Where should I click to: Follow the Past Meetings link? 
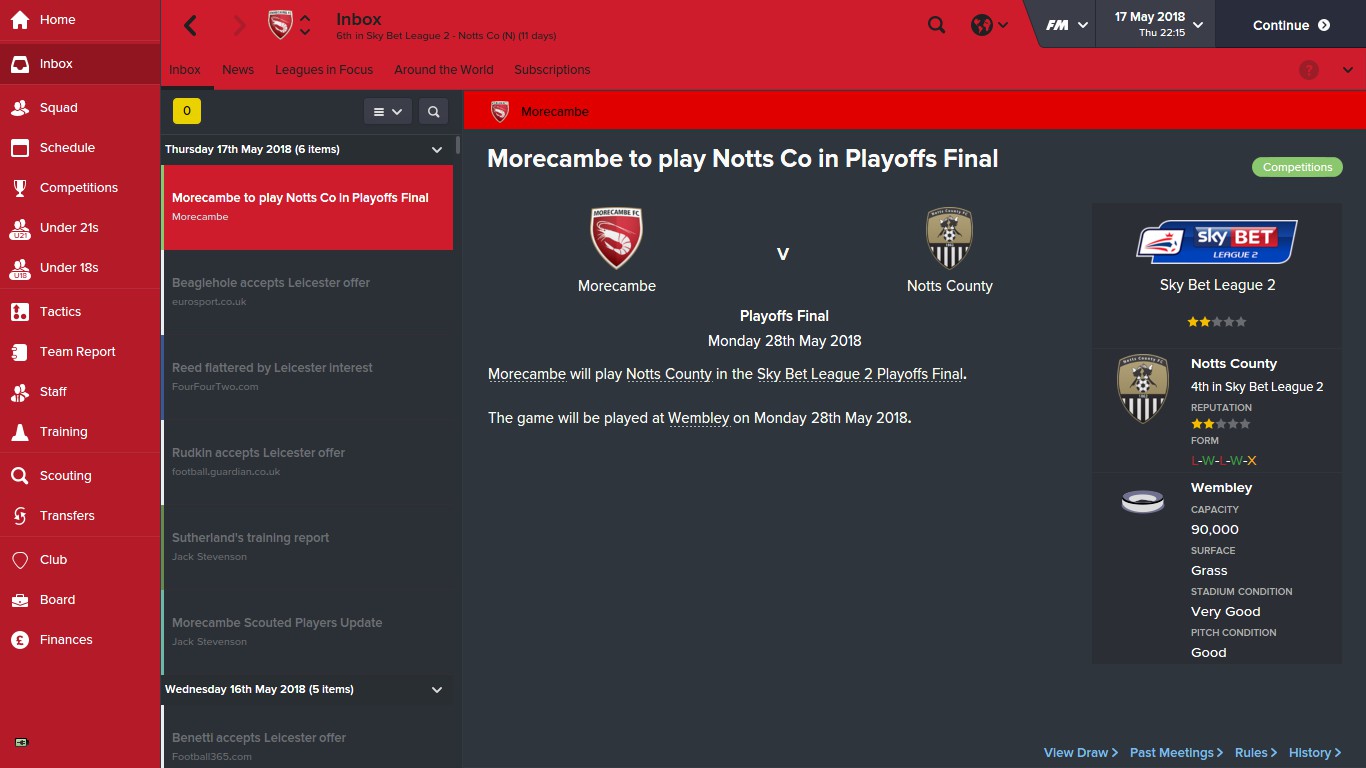coord(1176,753)
